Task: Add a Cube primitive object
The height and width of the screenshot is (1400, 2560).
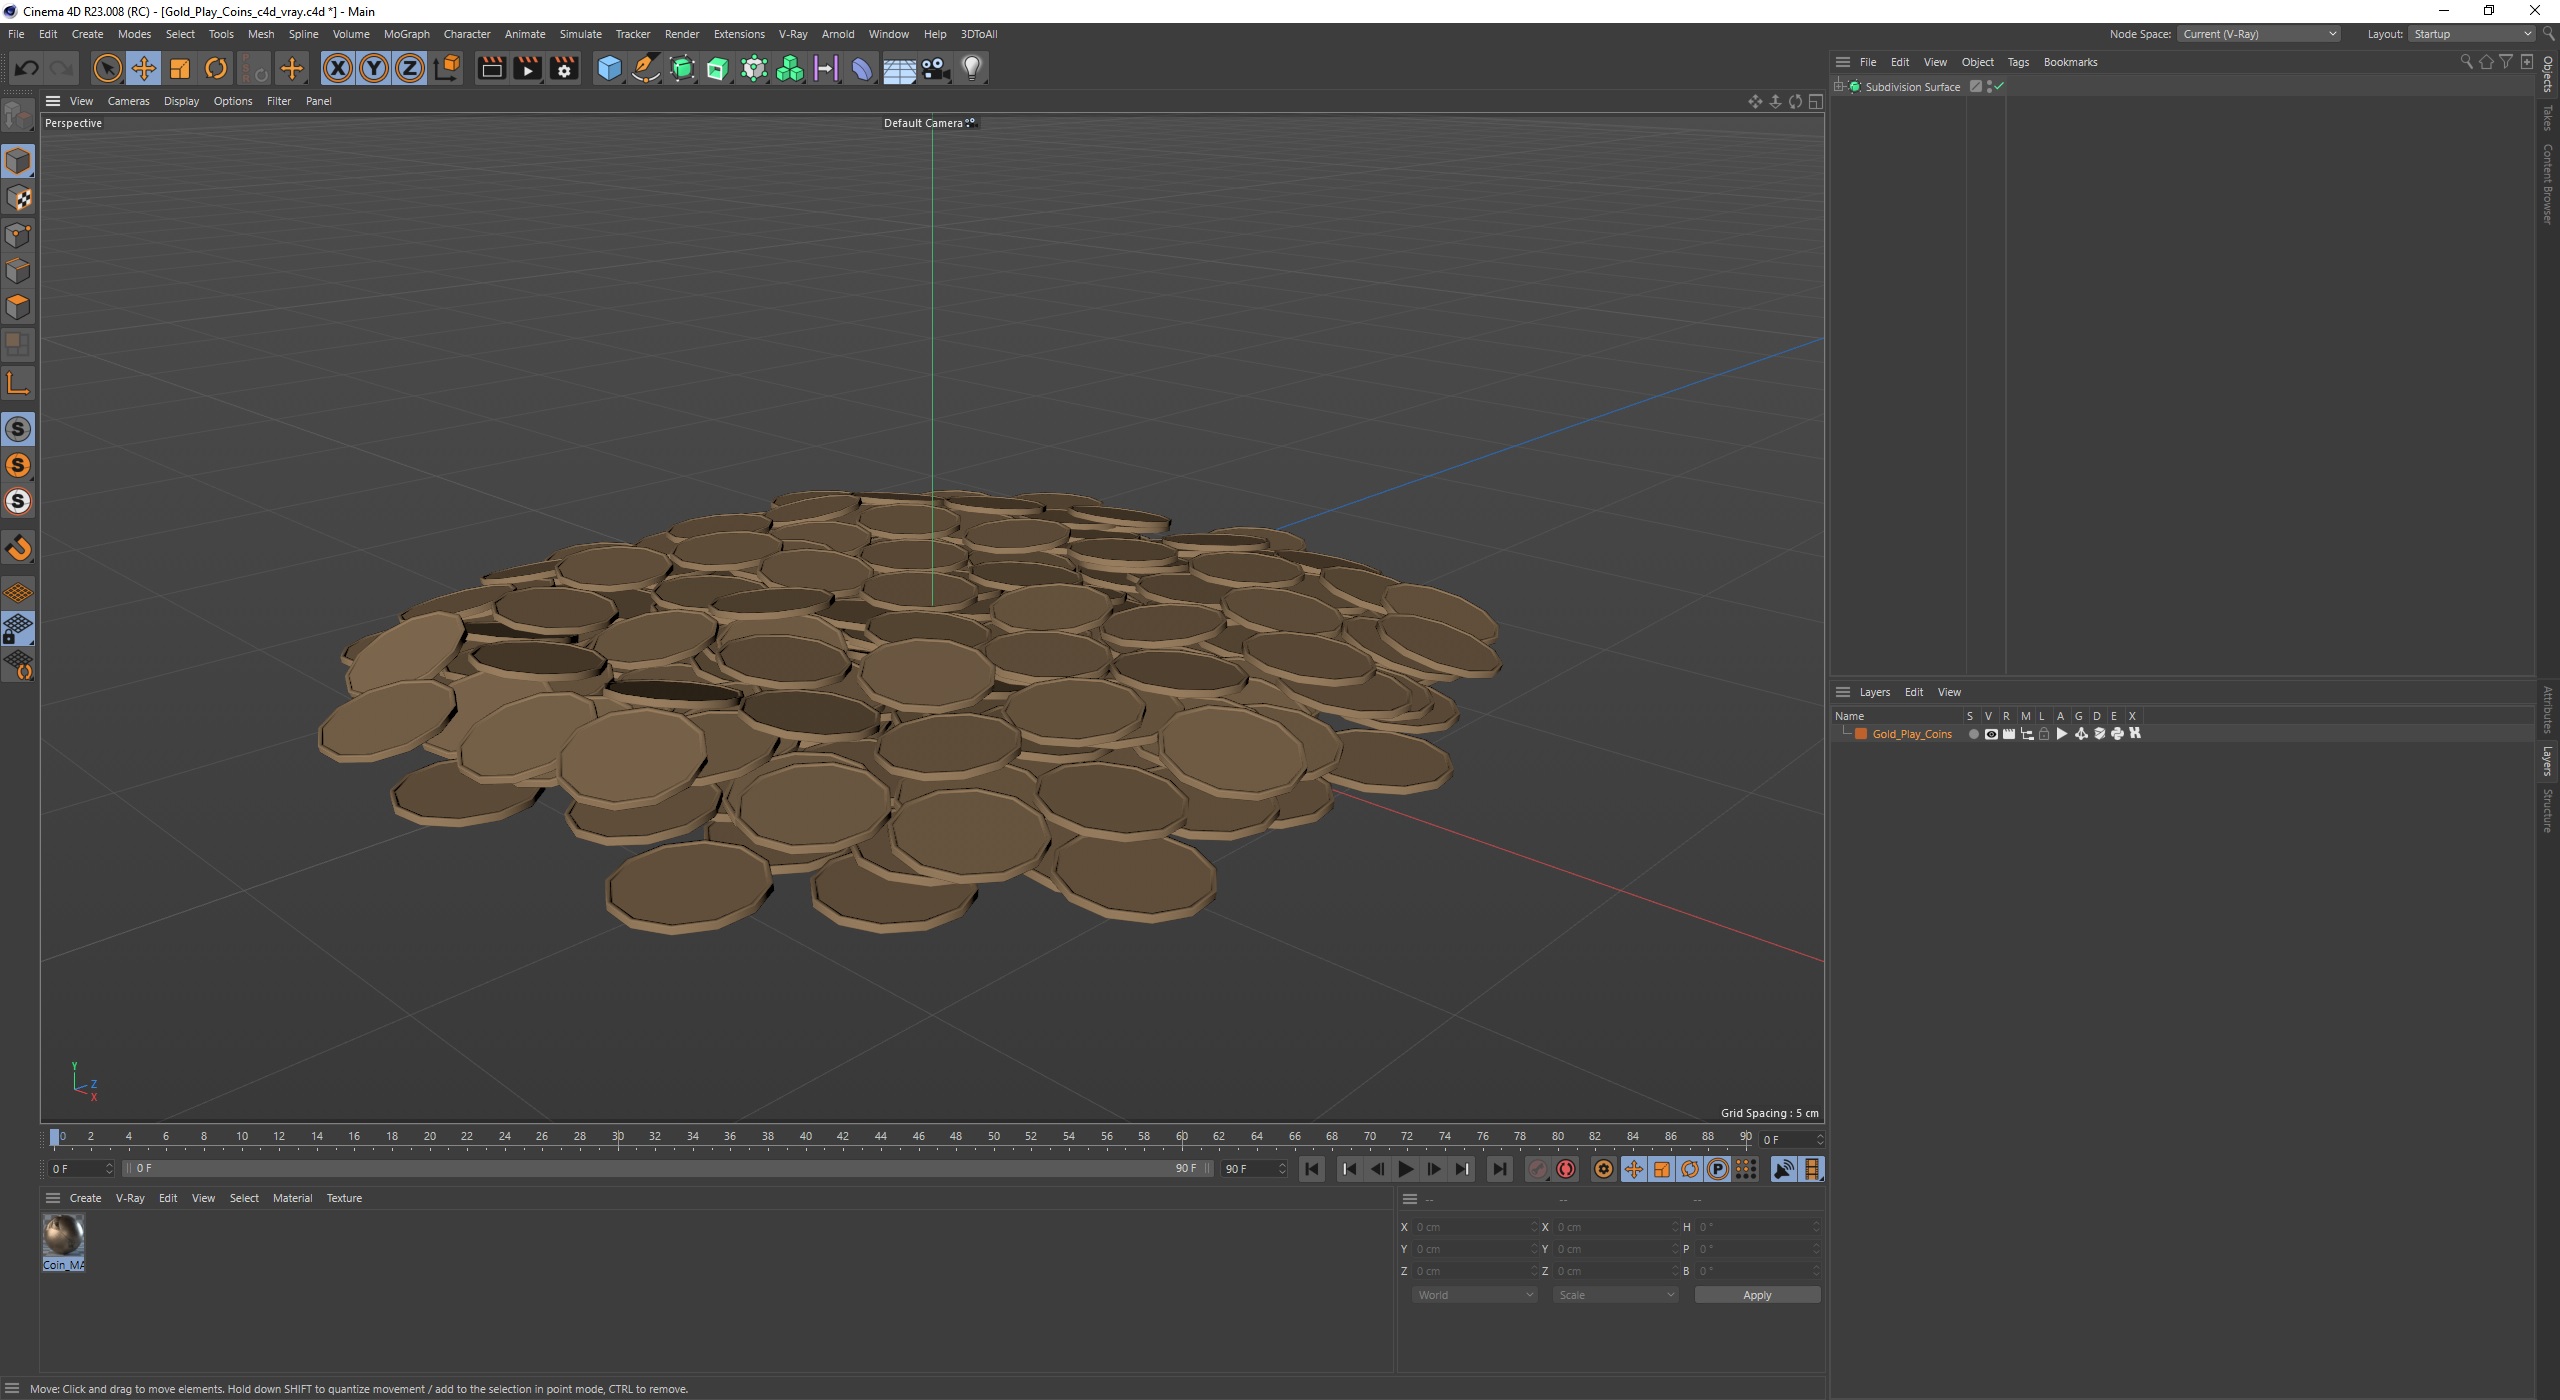Action: (x=609, y=68)
